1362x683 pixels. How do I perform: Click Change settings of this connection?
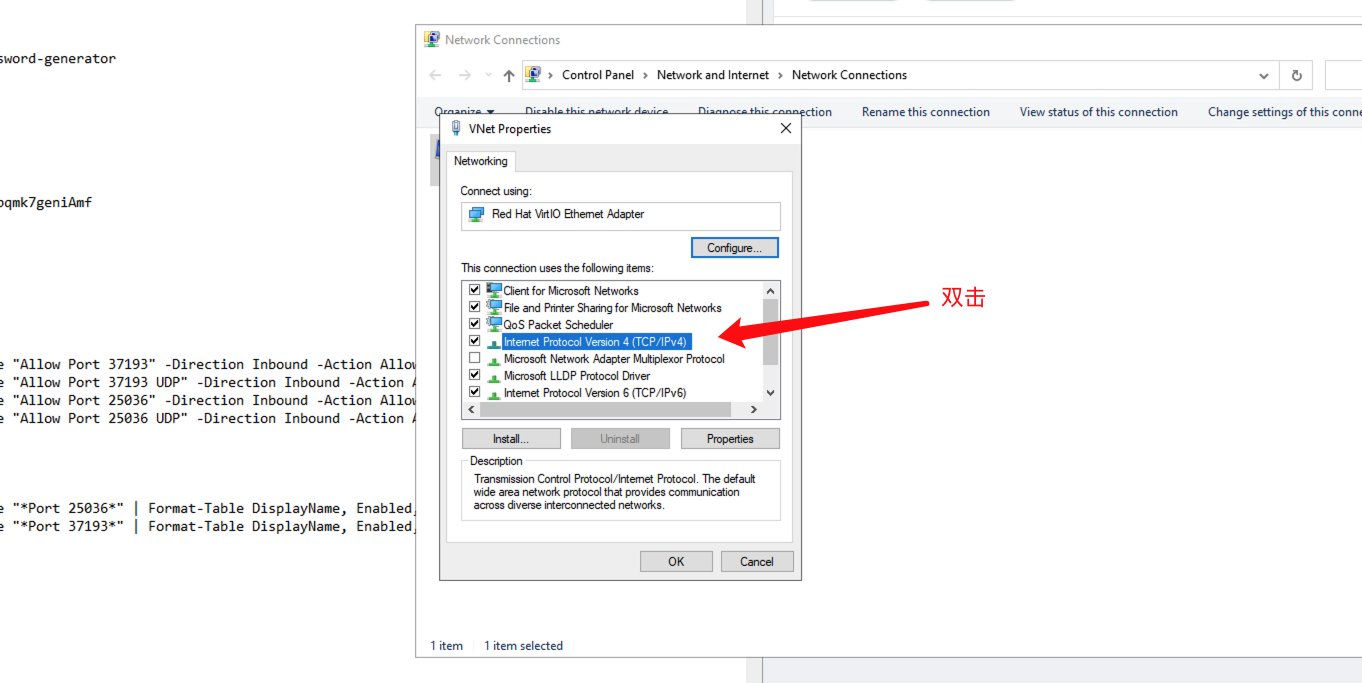pos(1285,112)
